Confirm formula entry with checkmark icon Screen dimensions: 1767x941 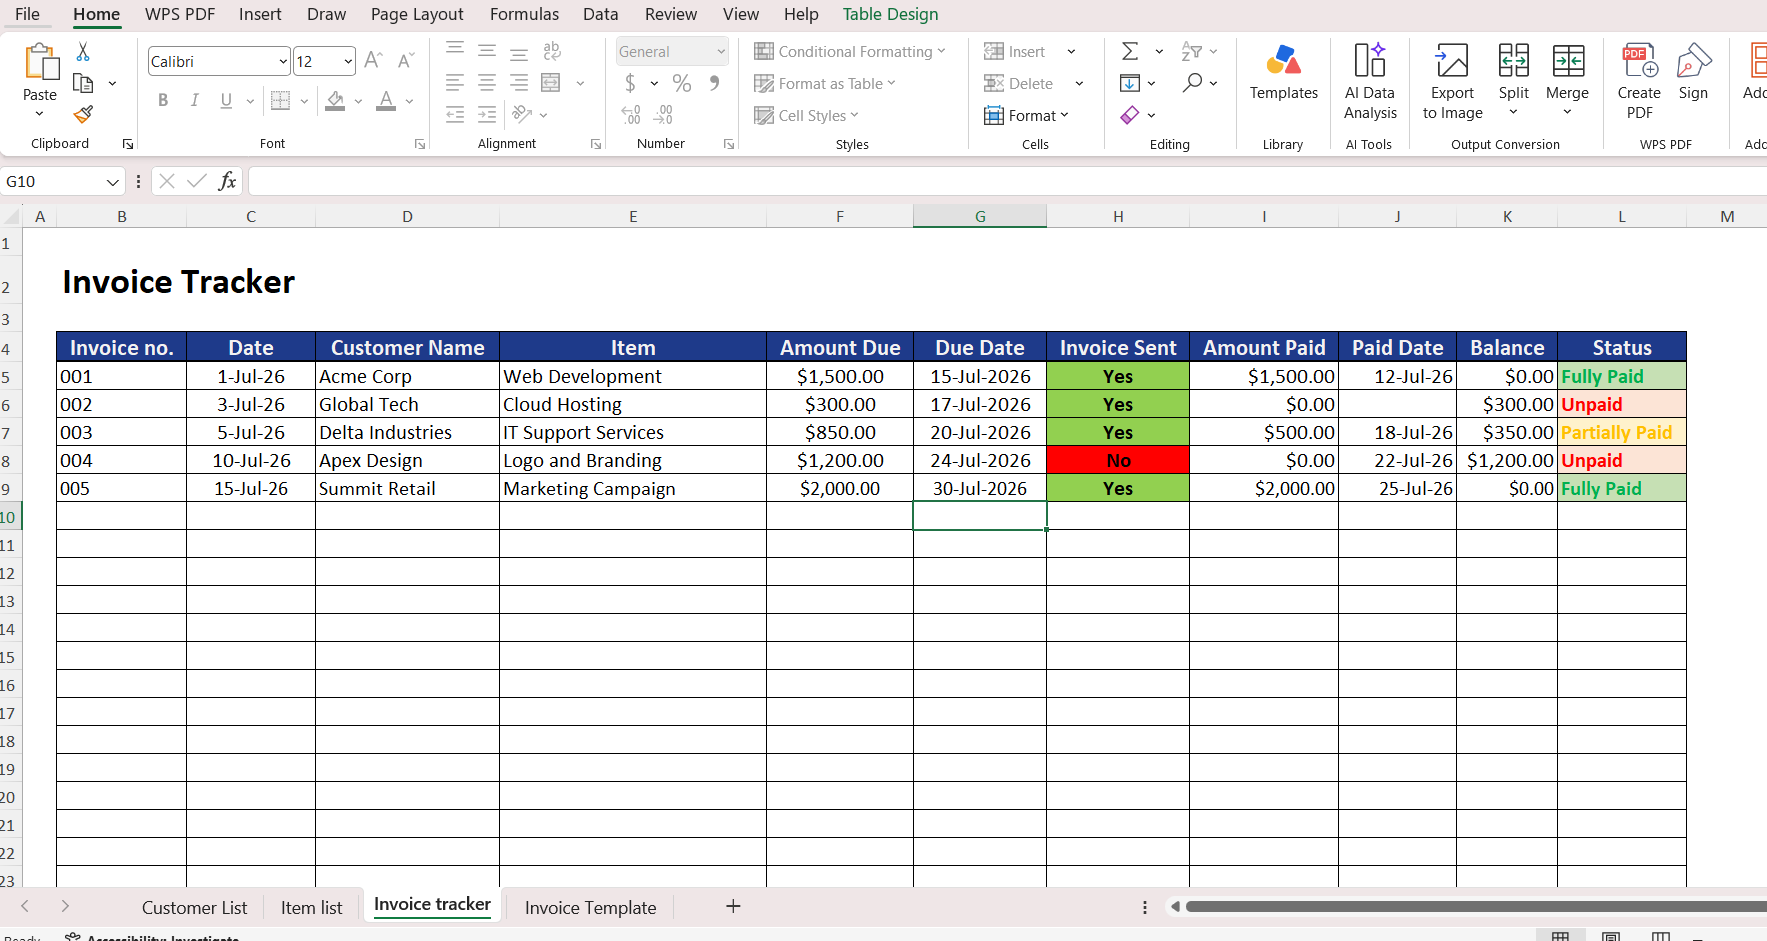197,181
